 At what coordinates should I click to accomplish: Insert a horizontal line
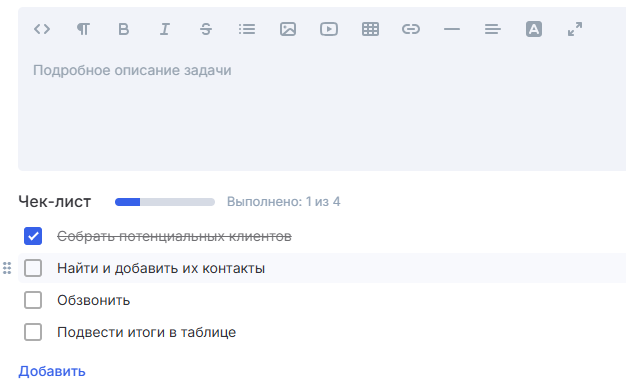(452, 29)
